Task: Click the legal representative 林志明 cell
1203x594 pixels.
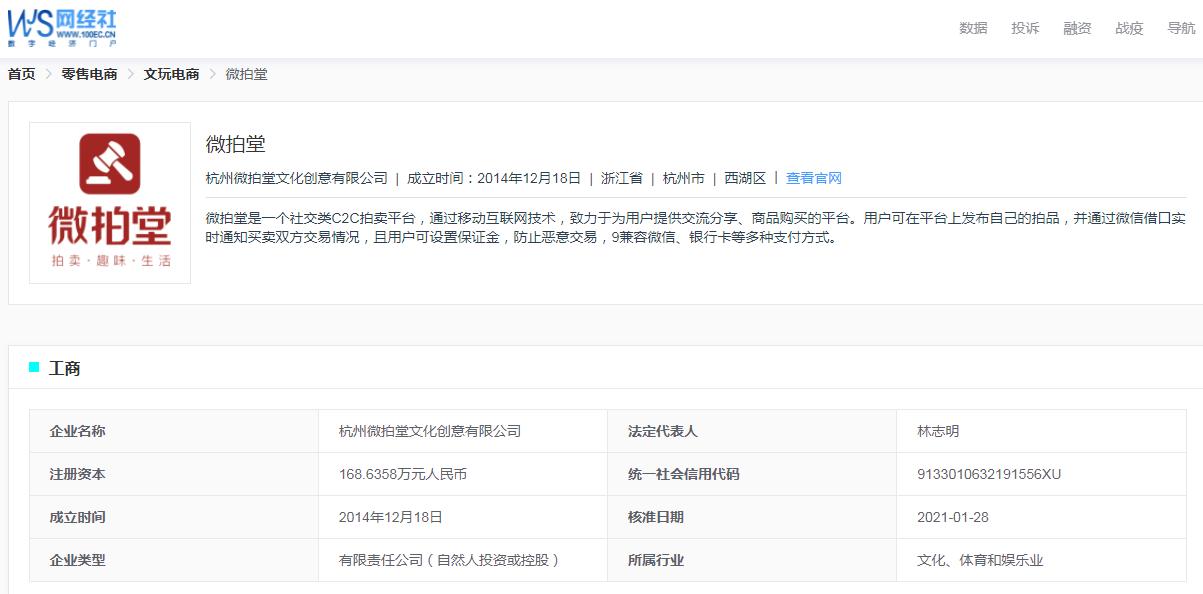Action: point(939,431)
